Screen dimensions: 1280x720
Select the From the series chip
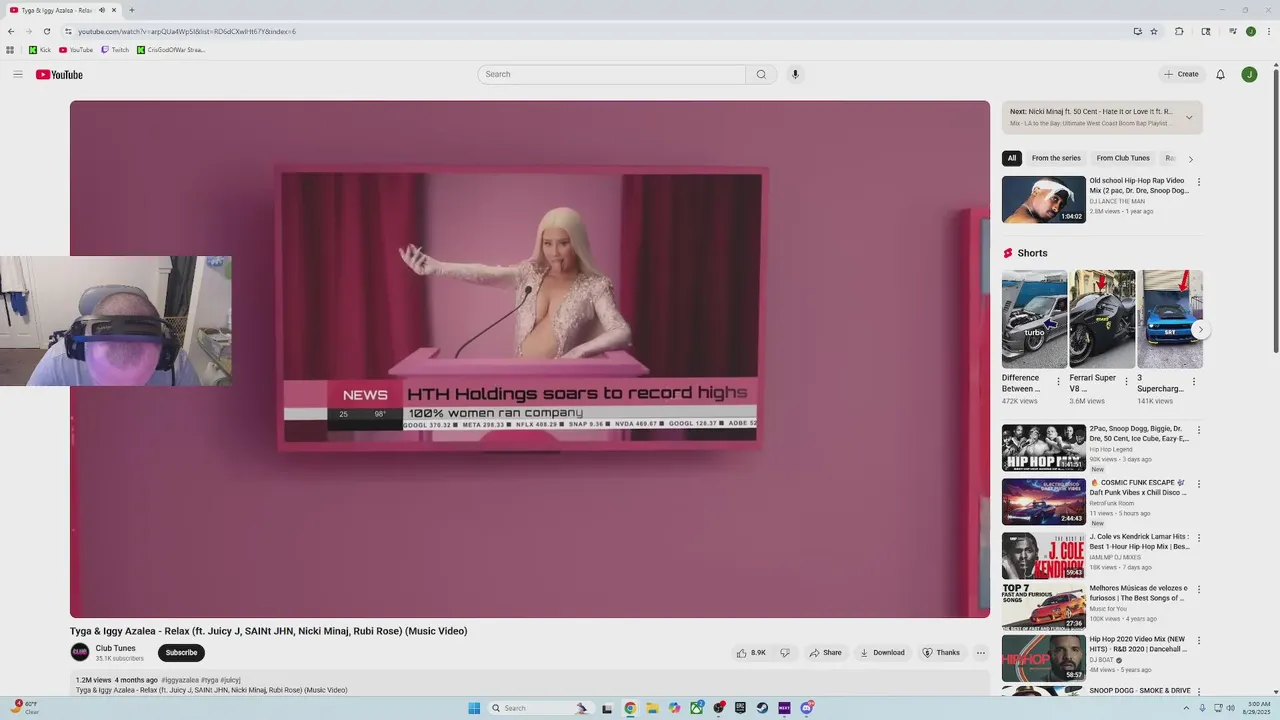click(x=1056, y=158)
